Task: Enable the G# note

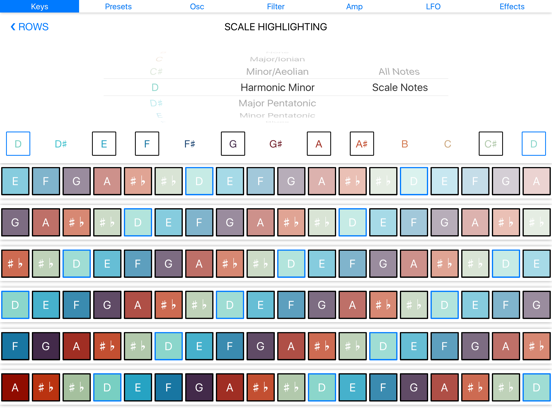Action: pyautogui.click(x=276, y=144)
